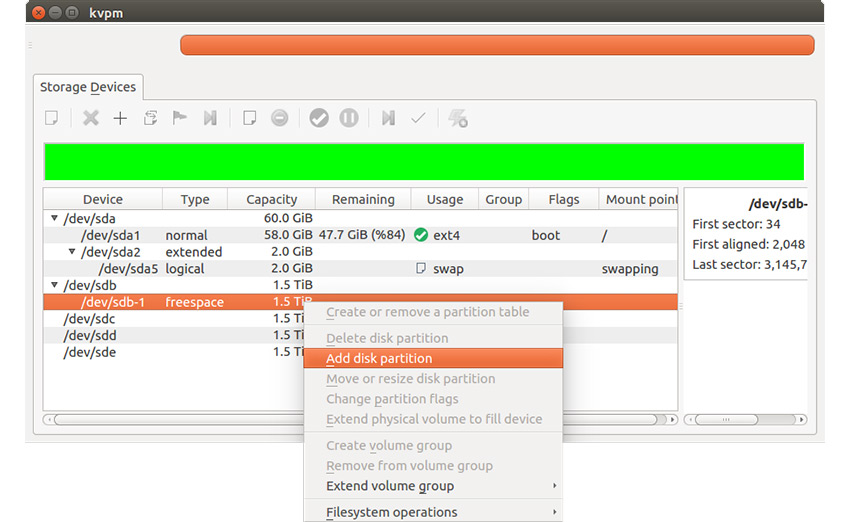The width and height of the screenshot is (850, 522).
Task: Click the green ext4 mounted status icon
Action: (x=421, y=235)
